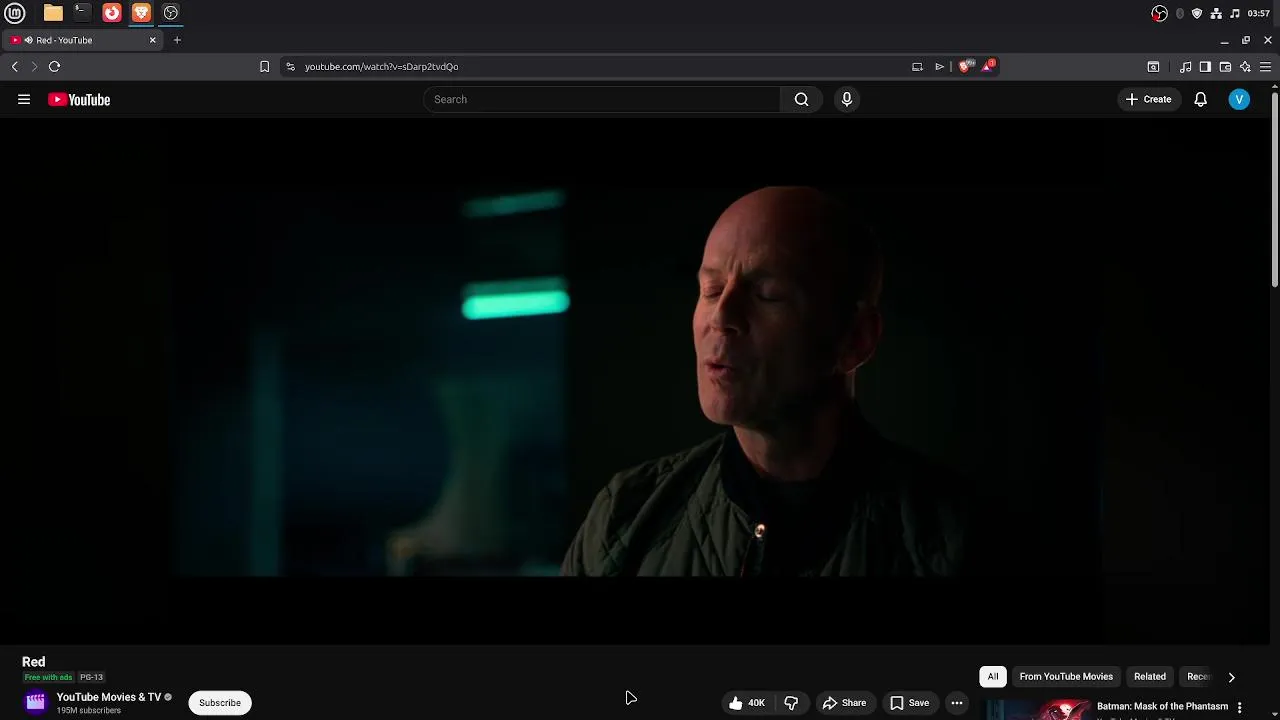Open the Brave Rewards triangle icon
The image size is (1280, 720).
(989, 66)
